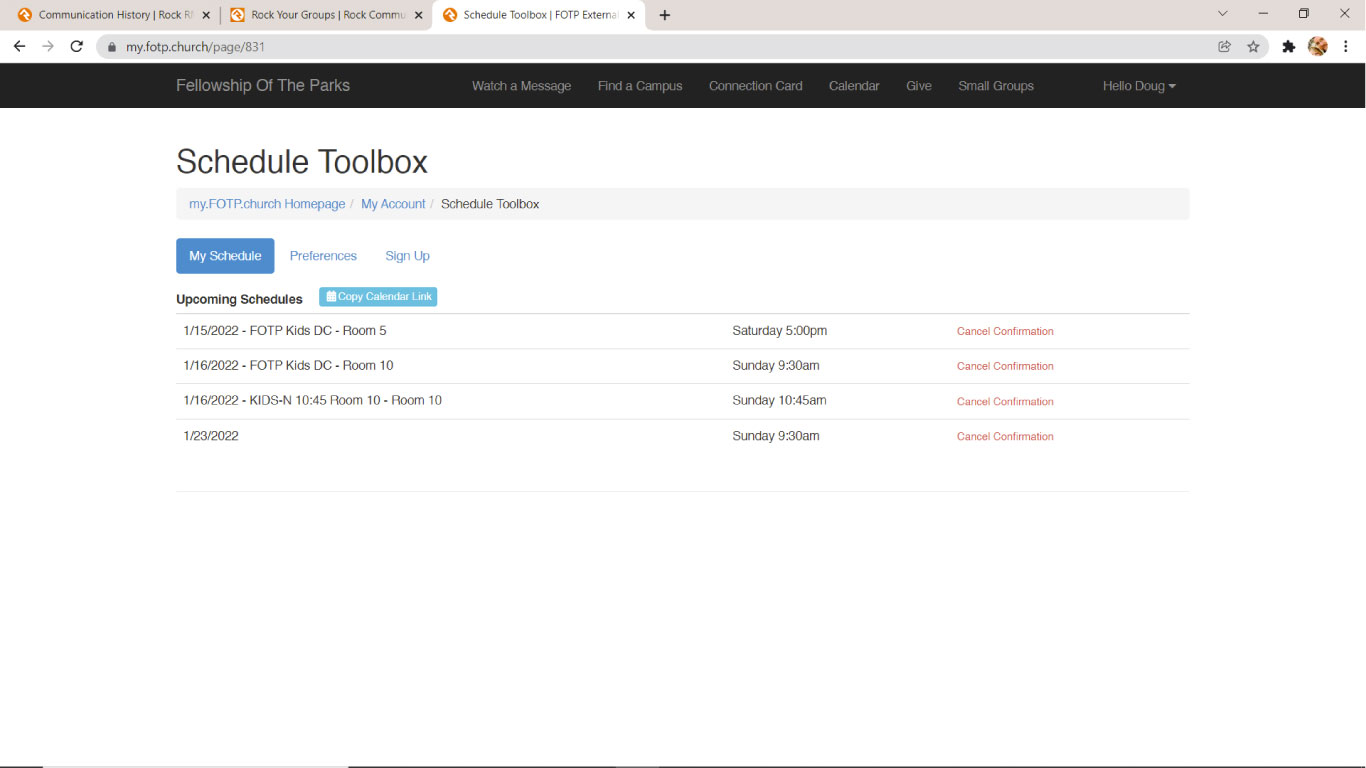Click the Chrome profile avatar icon
The image size is (1366, 768).
pos(1318,46)
